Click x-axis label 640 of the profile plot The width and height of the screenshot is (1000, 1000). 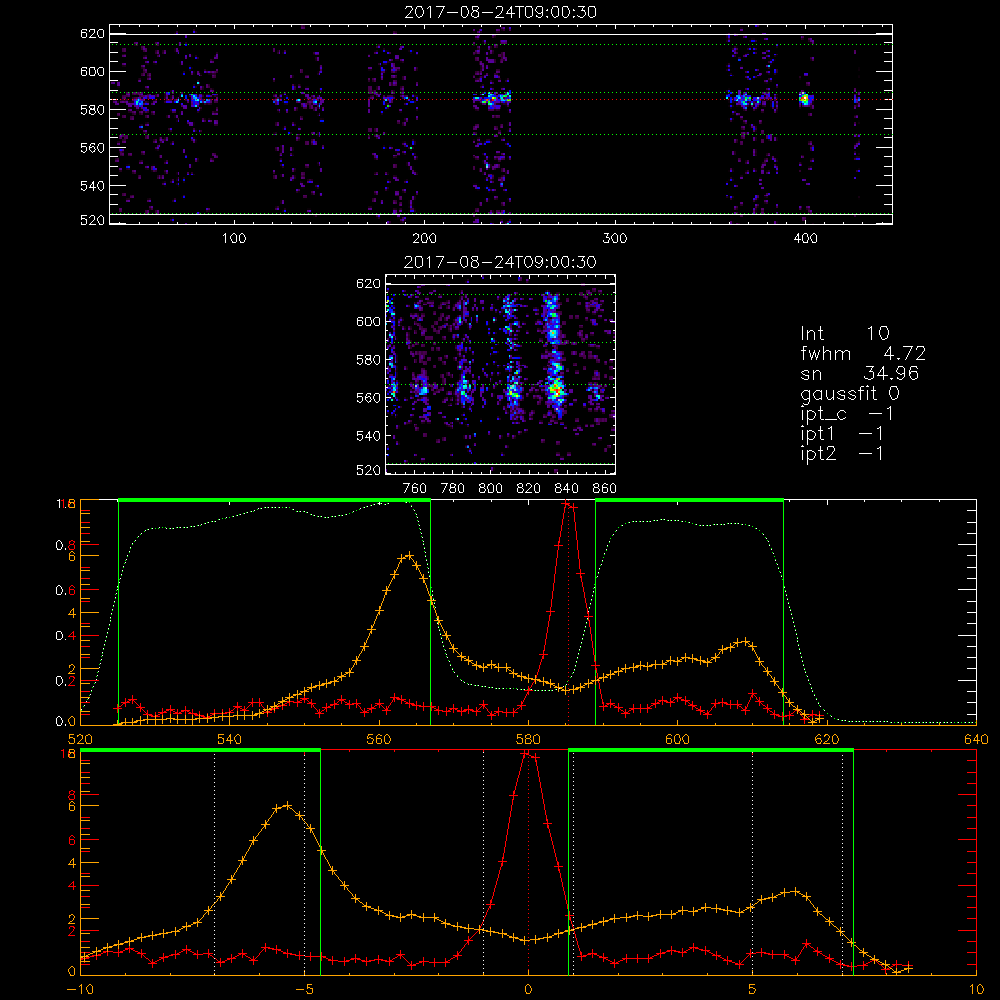(x=976, y=739)
